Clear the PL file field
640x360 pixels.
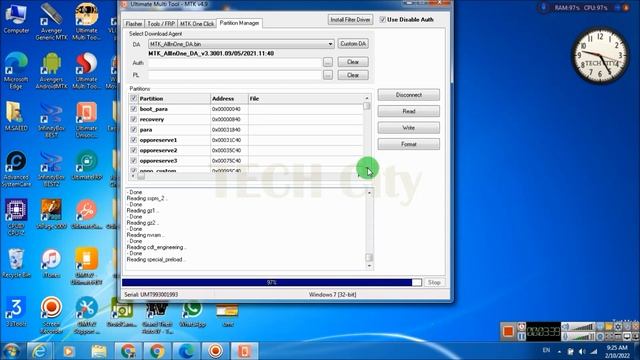[353, 75]
